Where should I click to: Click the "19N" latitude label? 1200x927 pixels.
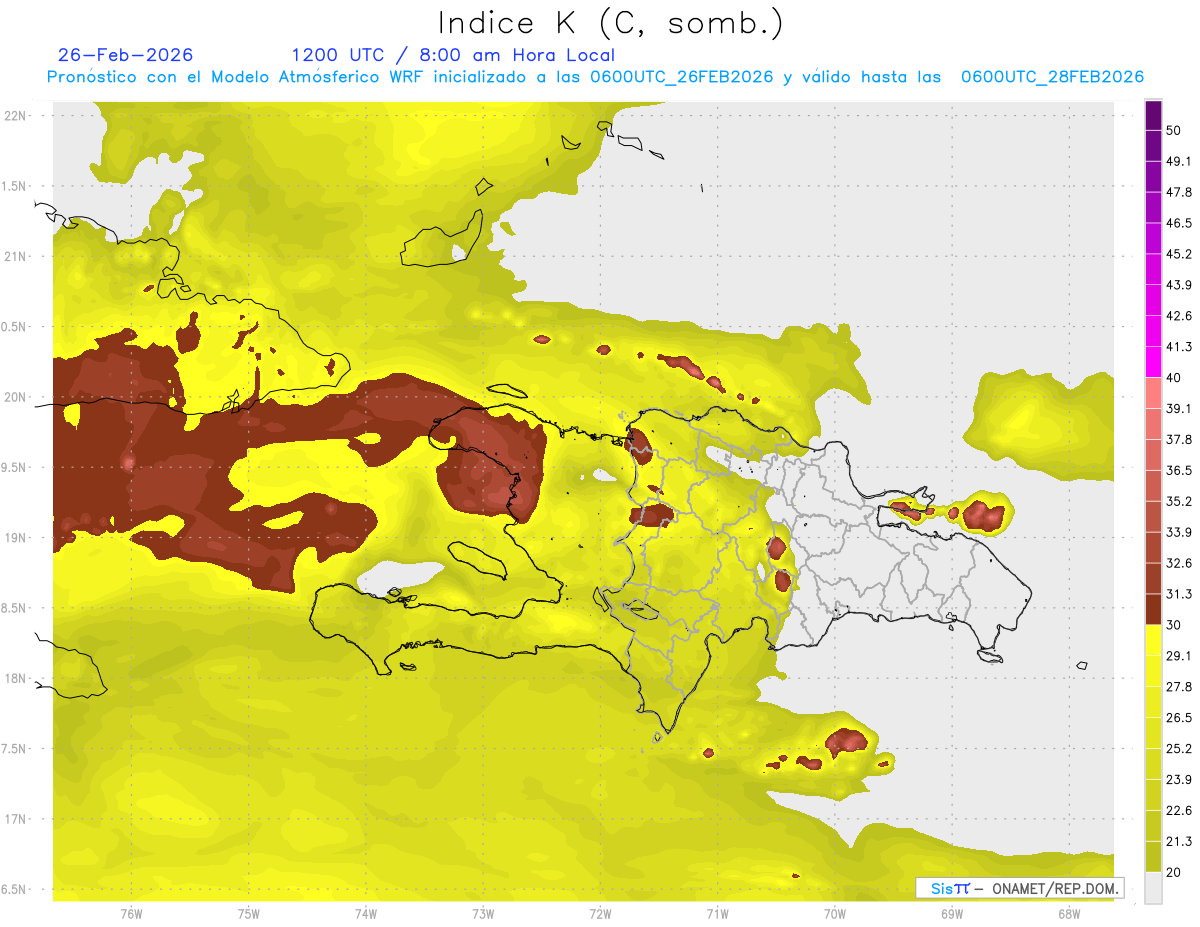point(17,538)
